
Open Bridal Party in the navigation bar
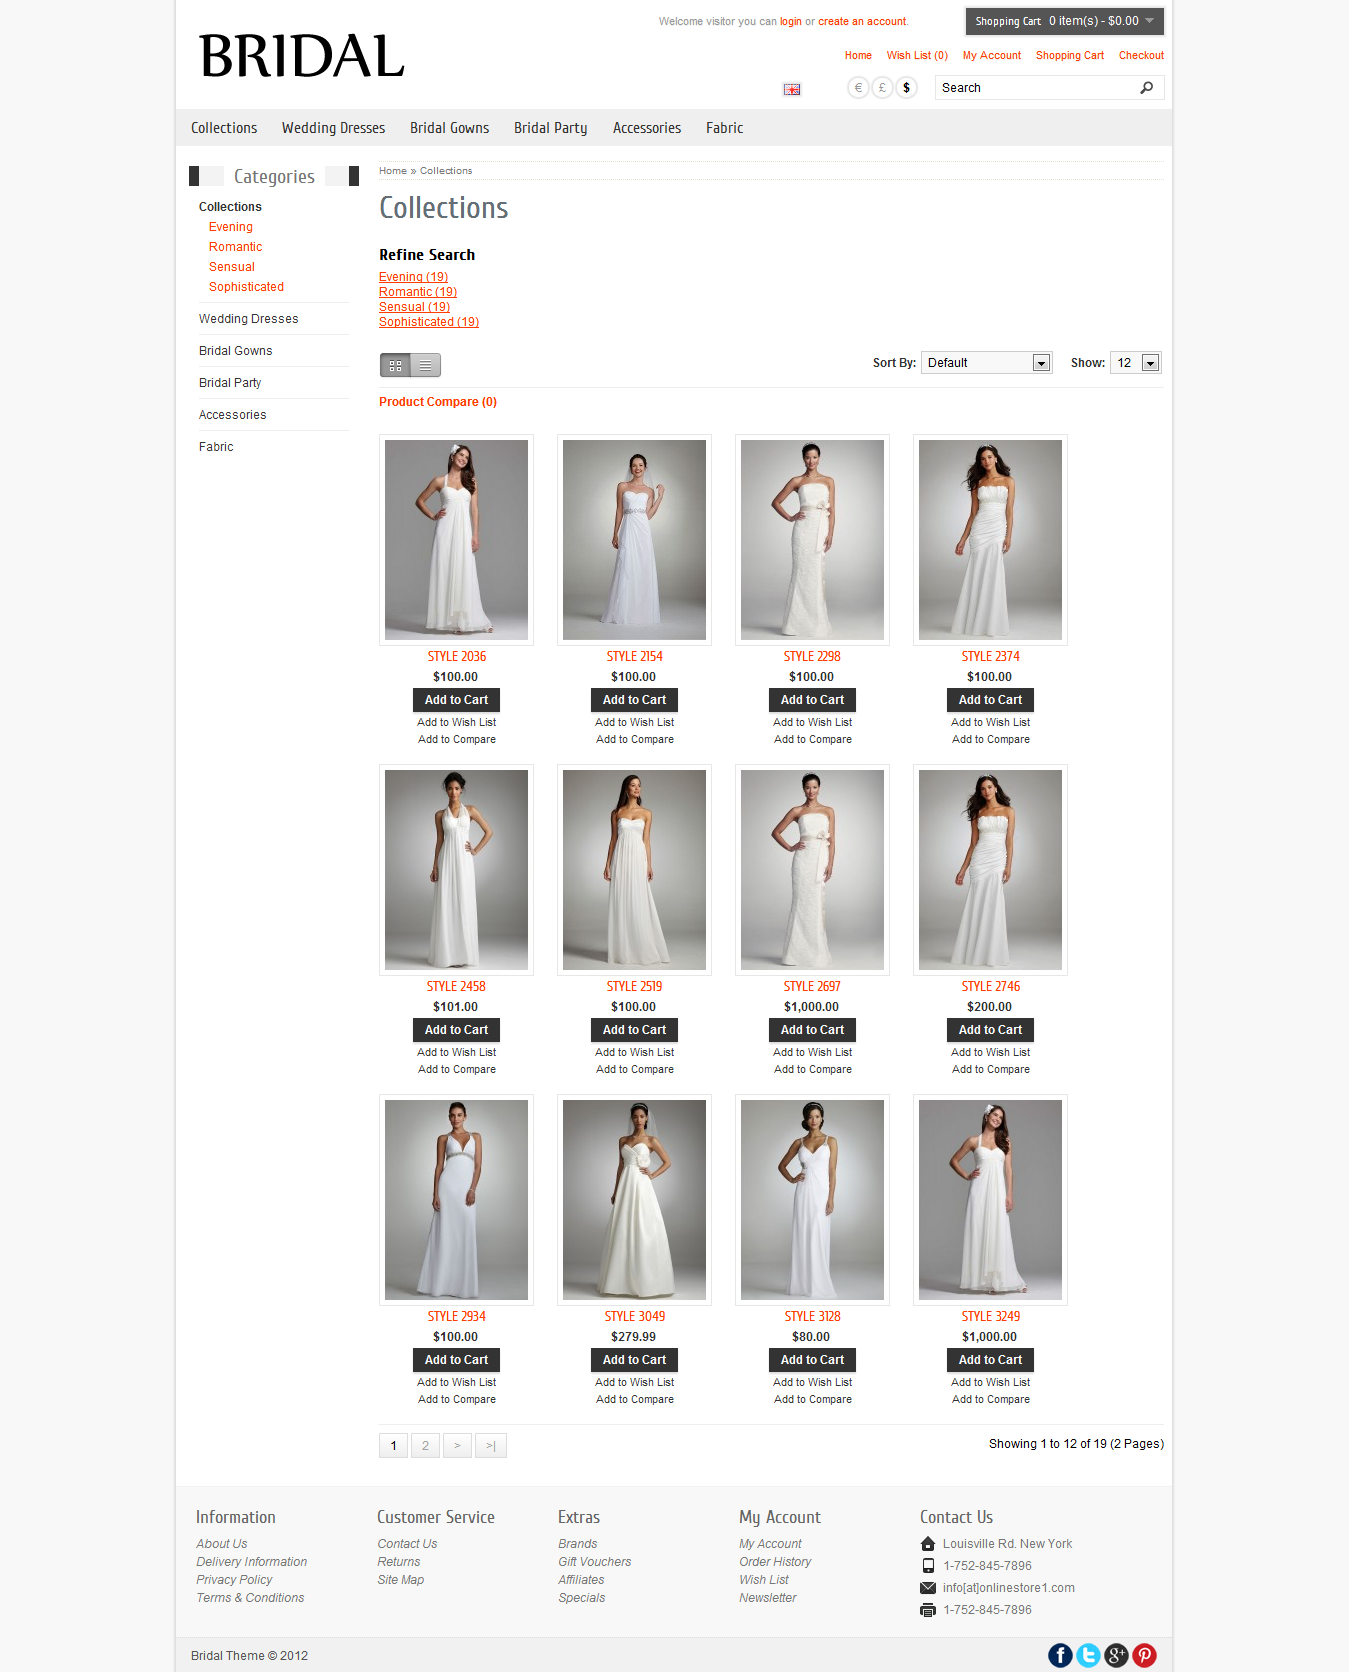point(550,128)
